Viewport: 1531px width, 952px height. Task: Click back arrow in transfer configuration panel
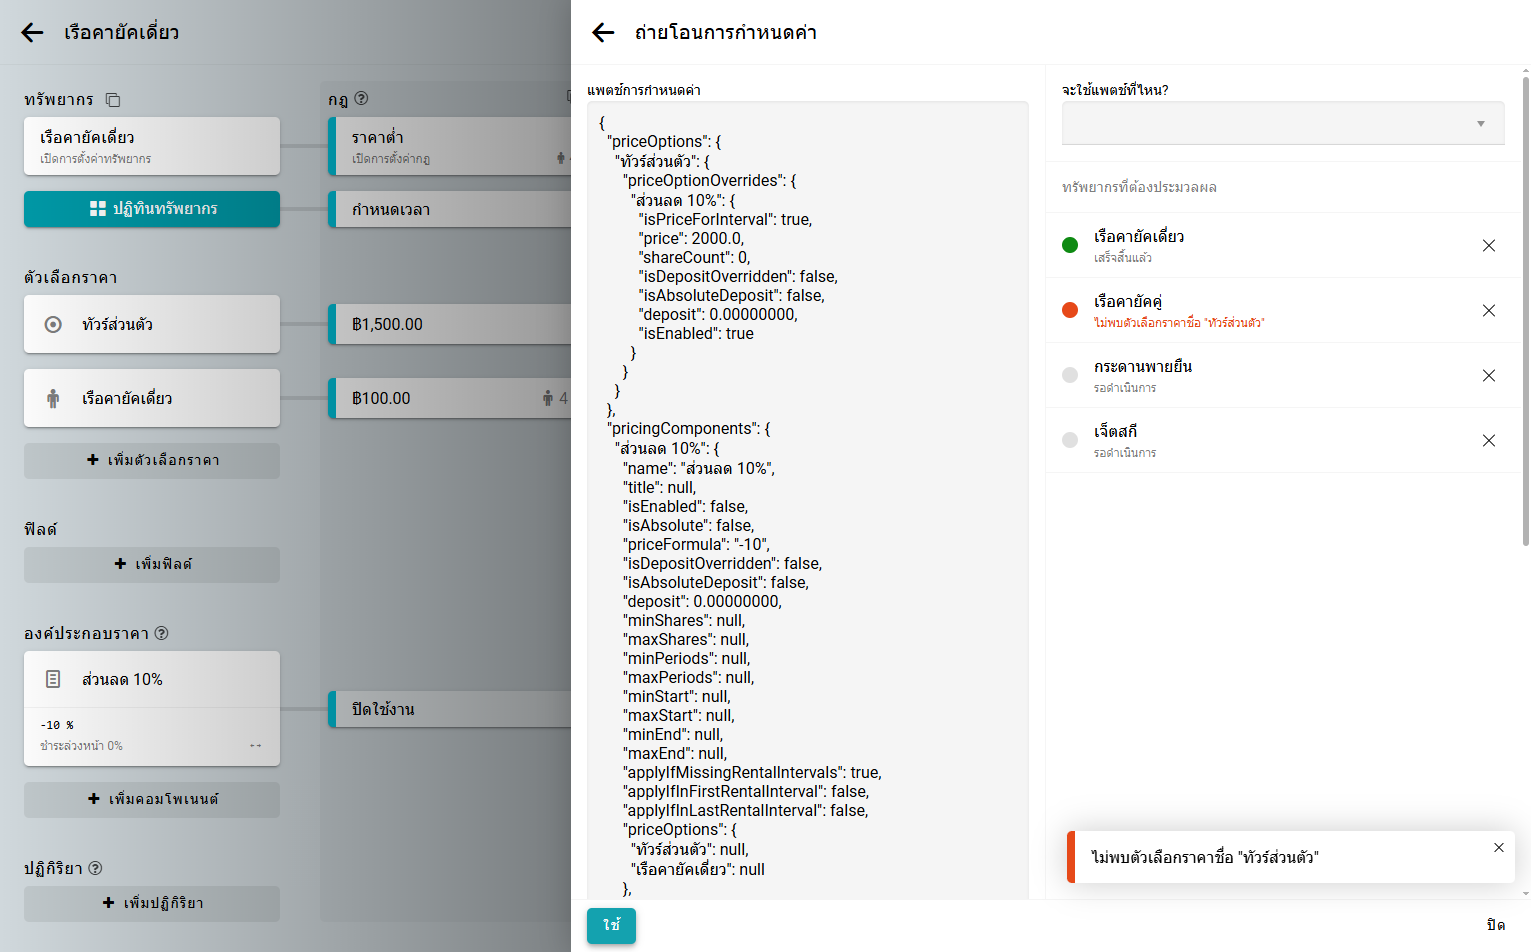[x=603, y=33]
